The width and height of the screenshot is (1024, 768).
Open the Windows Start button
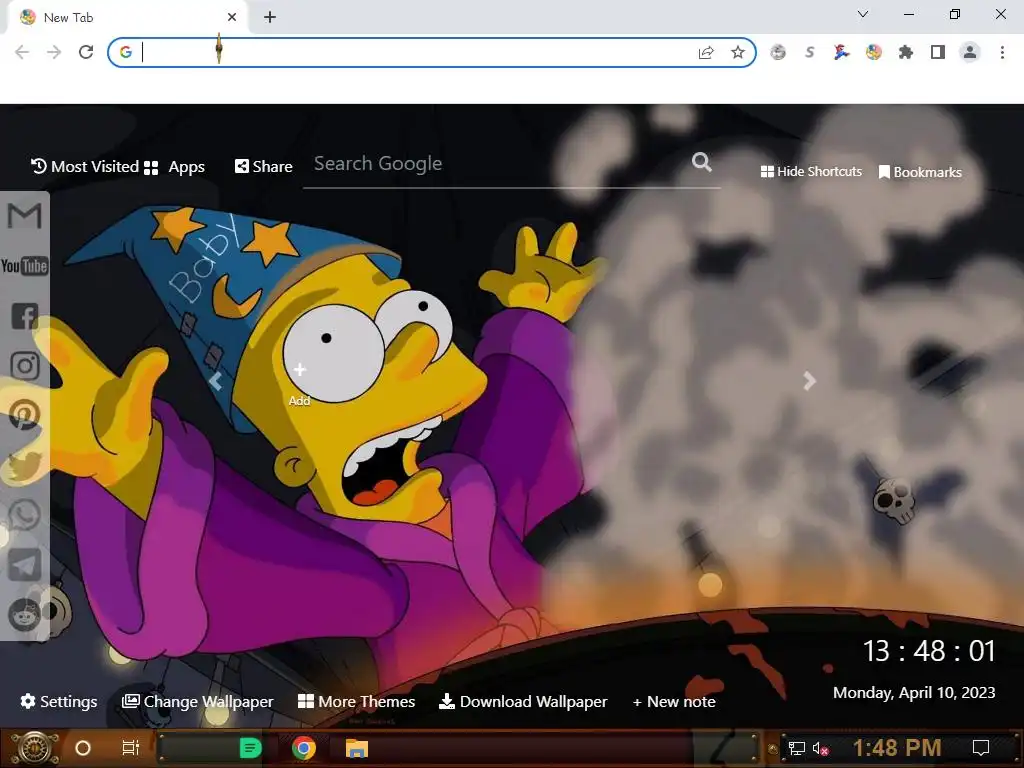(x=35, y=748)
